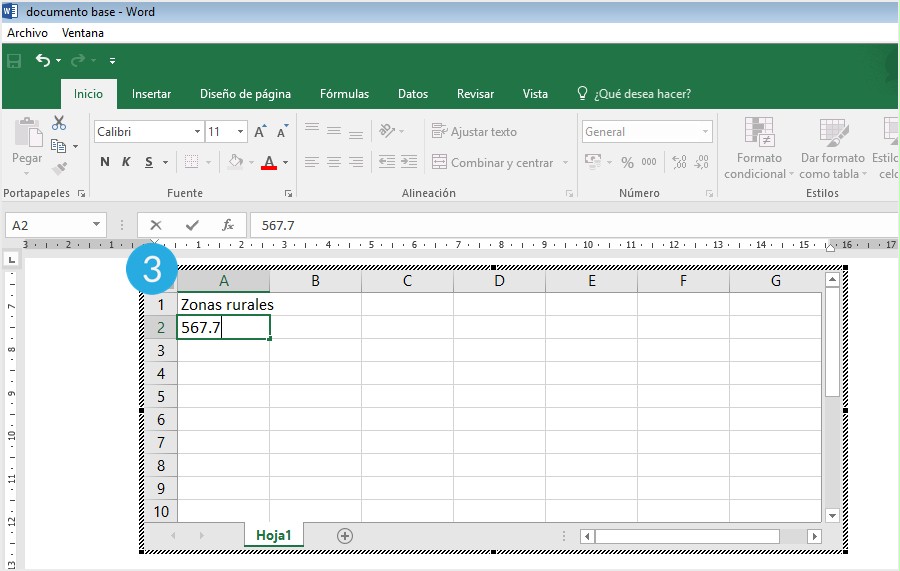Increase font size with the large A
The height and width of the screenshot is (571, 900).
click(260, 131)
